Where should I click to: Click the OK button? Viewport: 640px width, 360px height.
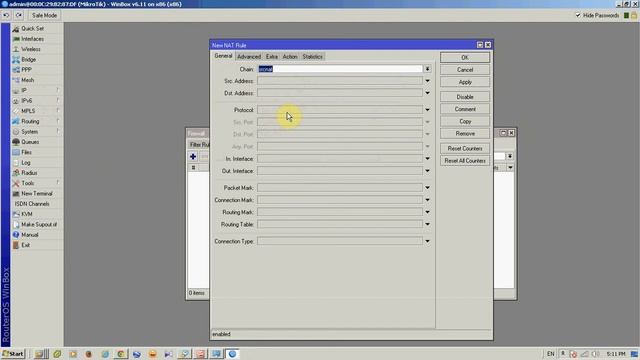pos(465,58)
